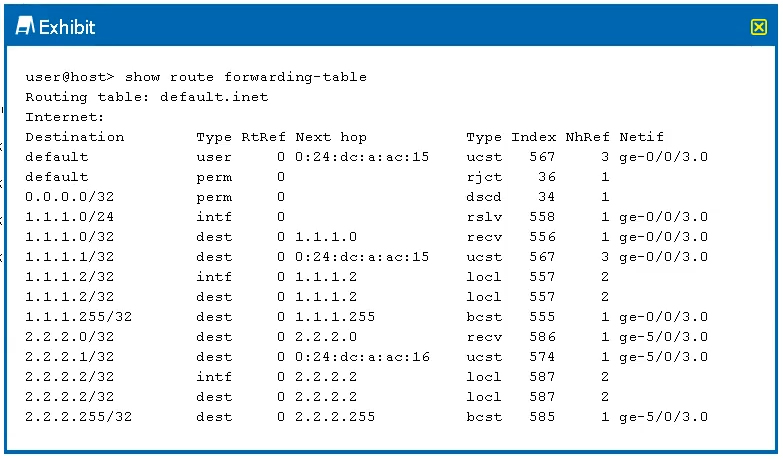Click the 0.0.0.0/32 destination entry
Screen dimensions: 783x460
click(70, 197)
